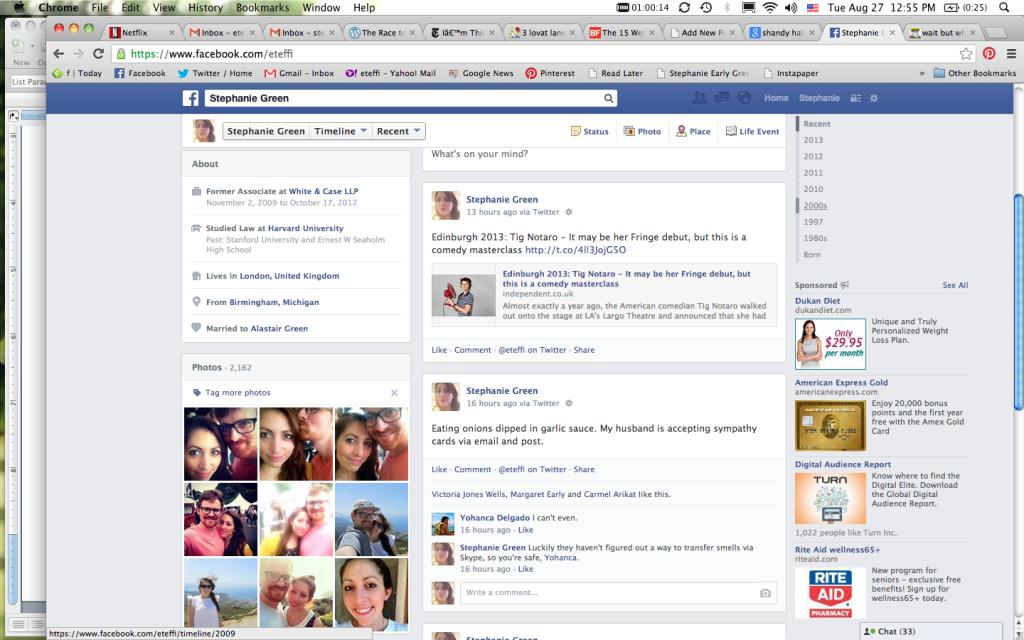The height and width of the screenshot is (640, 1024).
Task: Click the gear beside '13 hours ago via Twitter'
Action: (x=569, y=212)
